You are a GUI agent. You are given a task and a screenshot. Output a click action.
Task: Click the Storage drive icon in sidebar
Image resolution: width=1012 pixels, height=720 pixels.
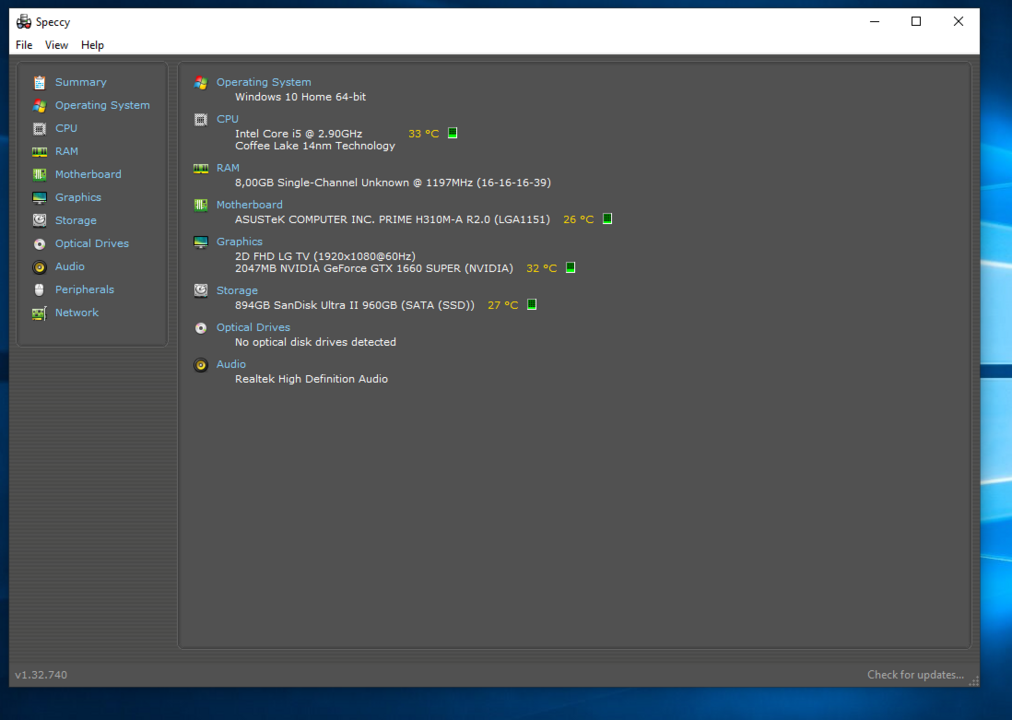[39, 221]
